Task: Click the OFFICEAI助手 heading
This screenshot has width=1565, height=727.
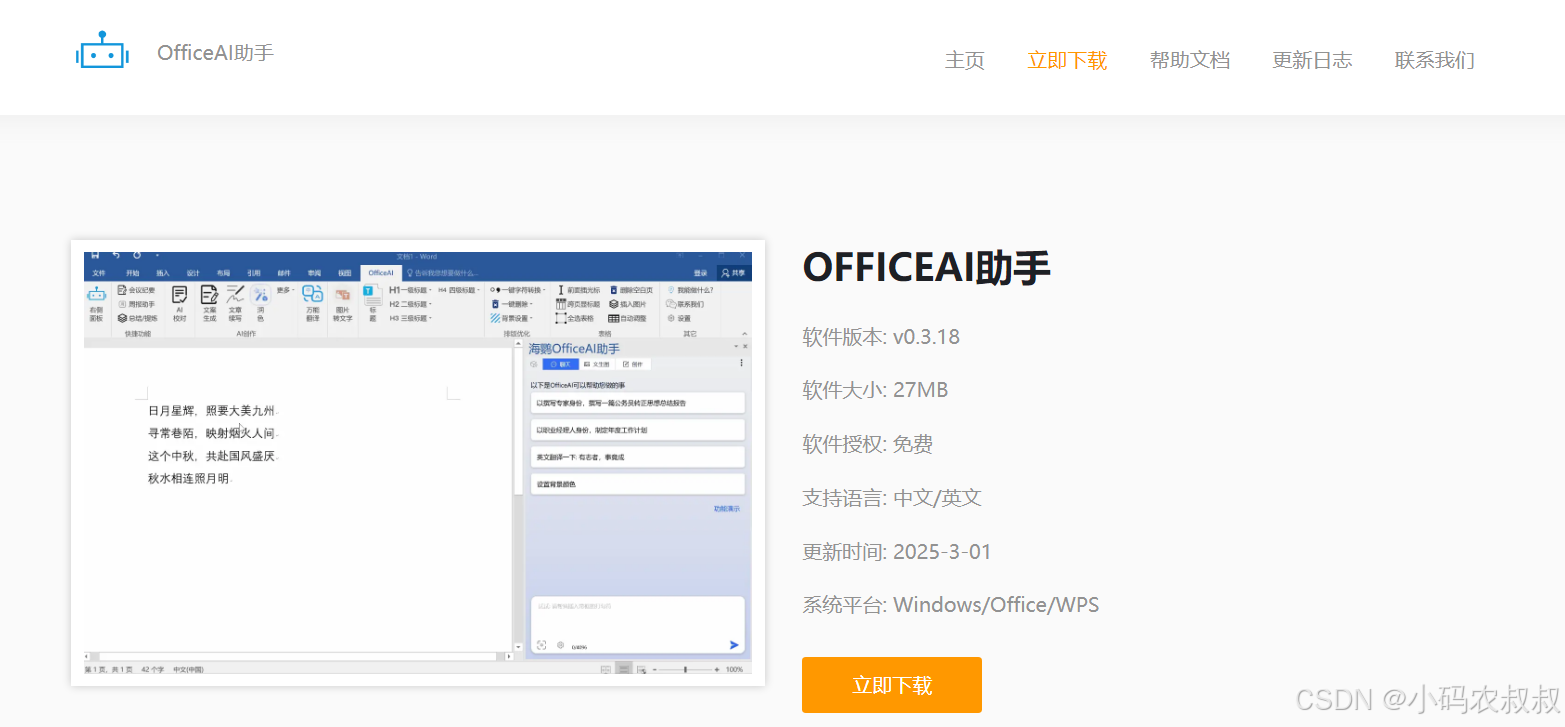Action: [927, 267]
